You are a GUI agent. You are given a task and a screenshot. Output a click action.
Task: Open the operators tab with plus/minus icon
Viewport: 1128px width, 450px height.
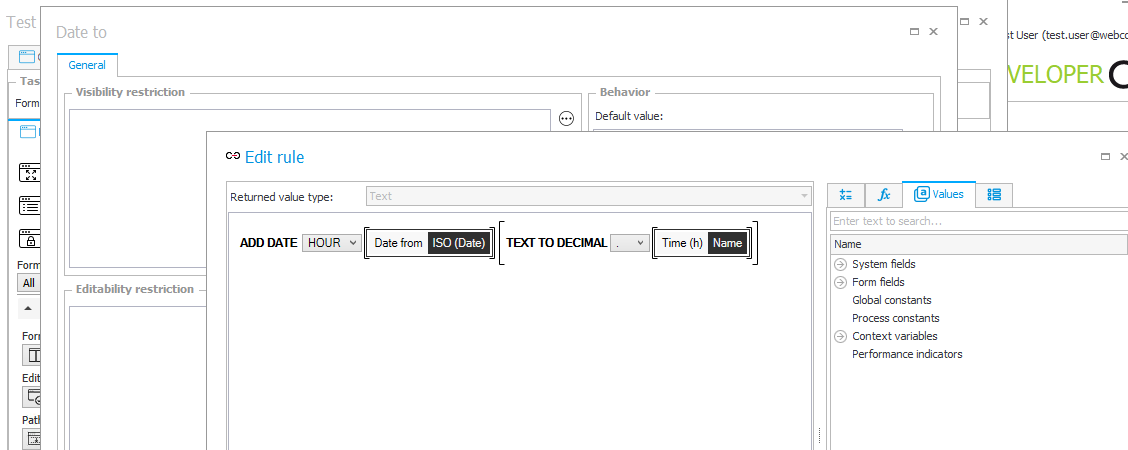point(846,195)
